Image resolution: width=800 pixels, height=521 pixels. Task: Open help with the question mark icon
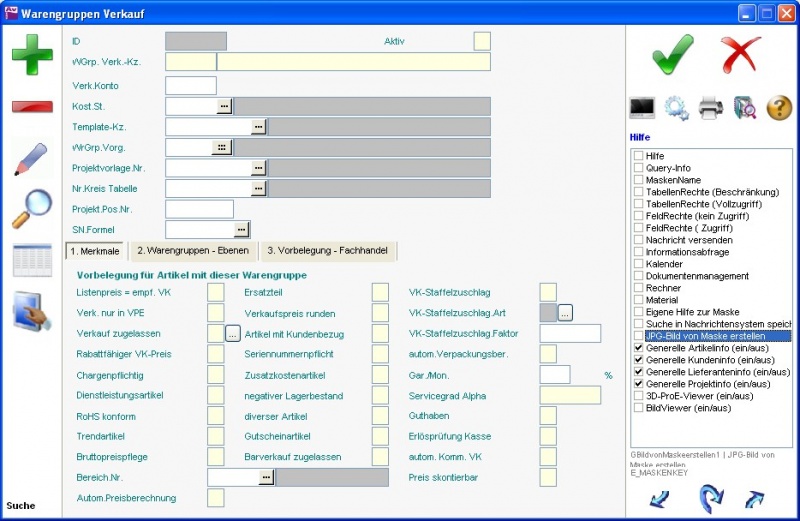click(x=778, y=107)
